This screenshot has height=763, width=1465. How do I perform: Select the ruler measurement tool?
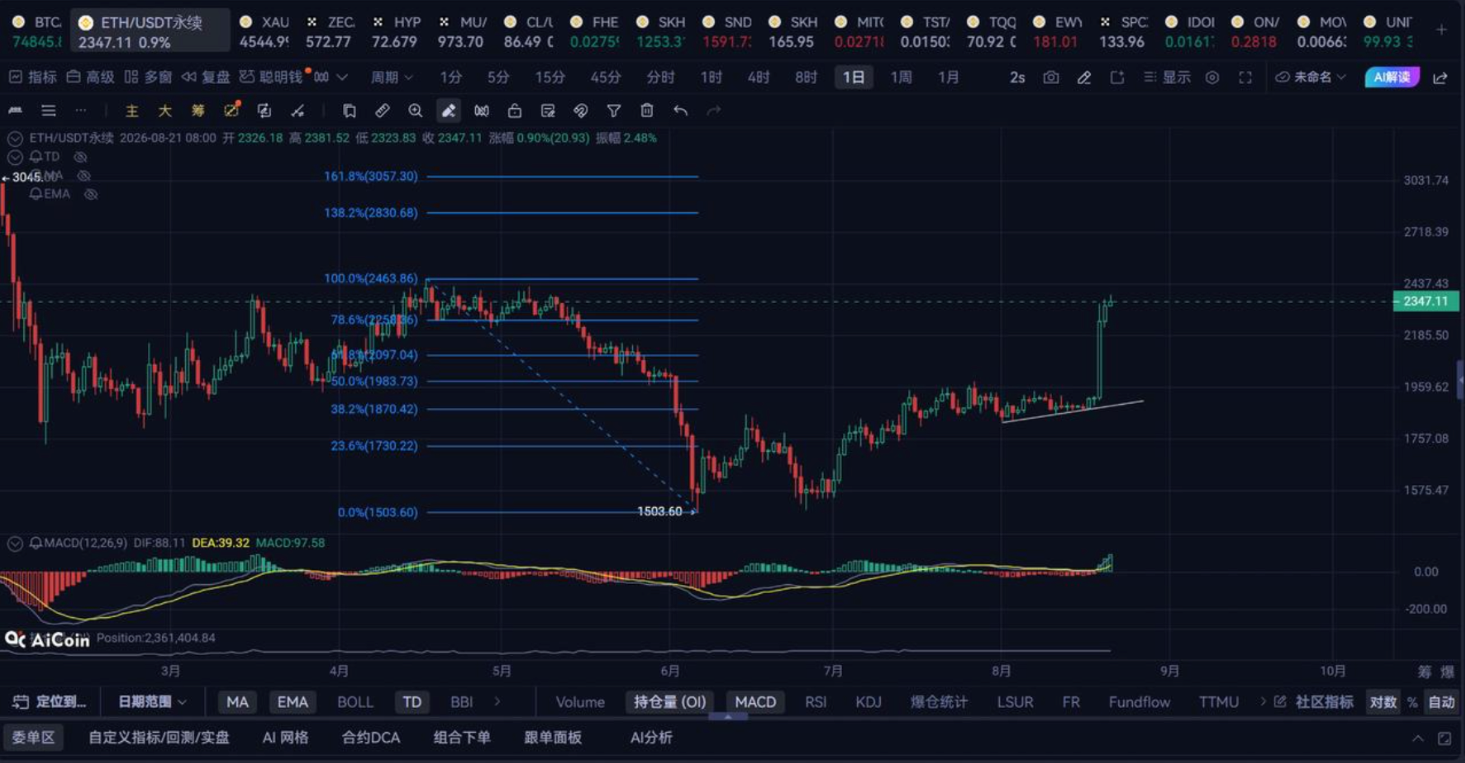tap(382, 111)
